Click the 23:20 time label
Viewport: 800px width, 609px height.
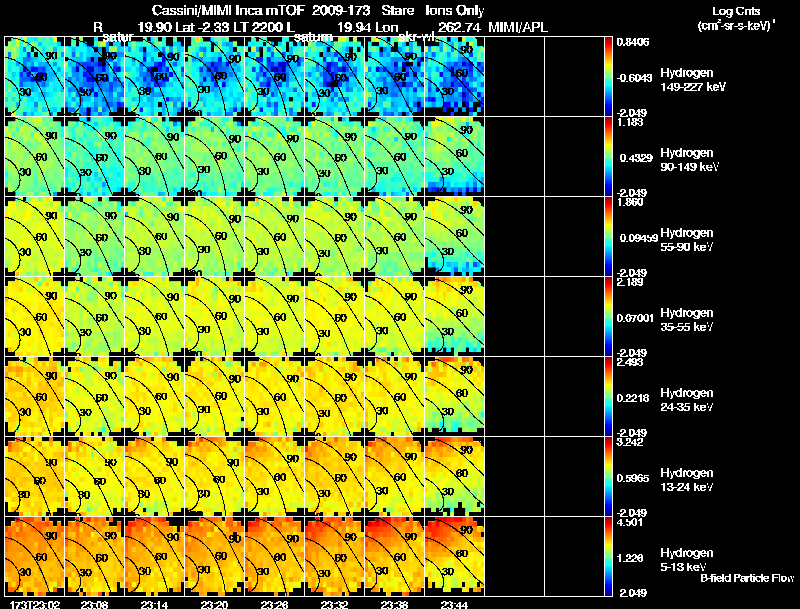click(214, 604)
